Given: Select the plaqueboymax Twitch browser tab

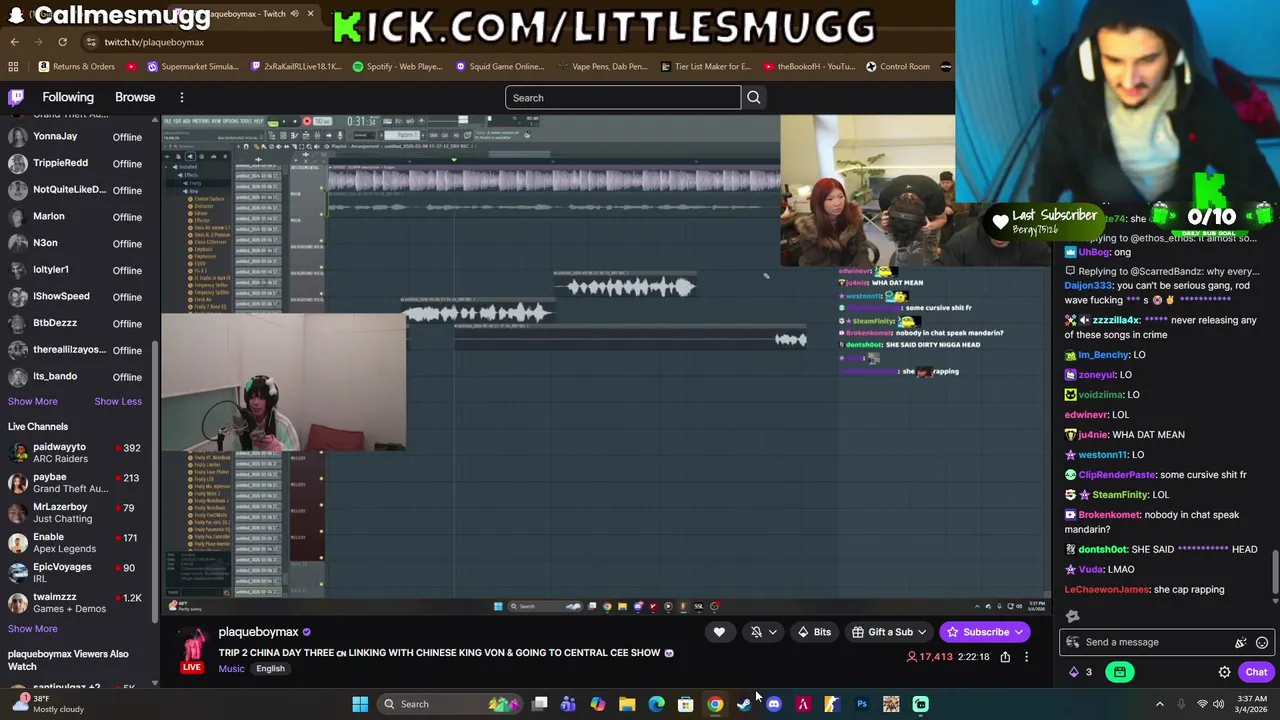Looking at the screenshot, I should coord(245,14).
